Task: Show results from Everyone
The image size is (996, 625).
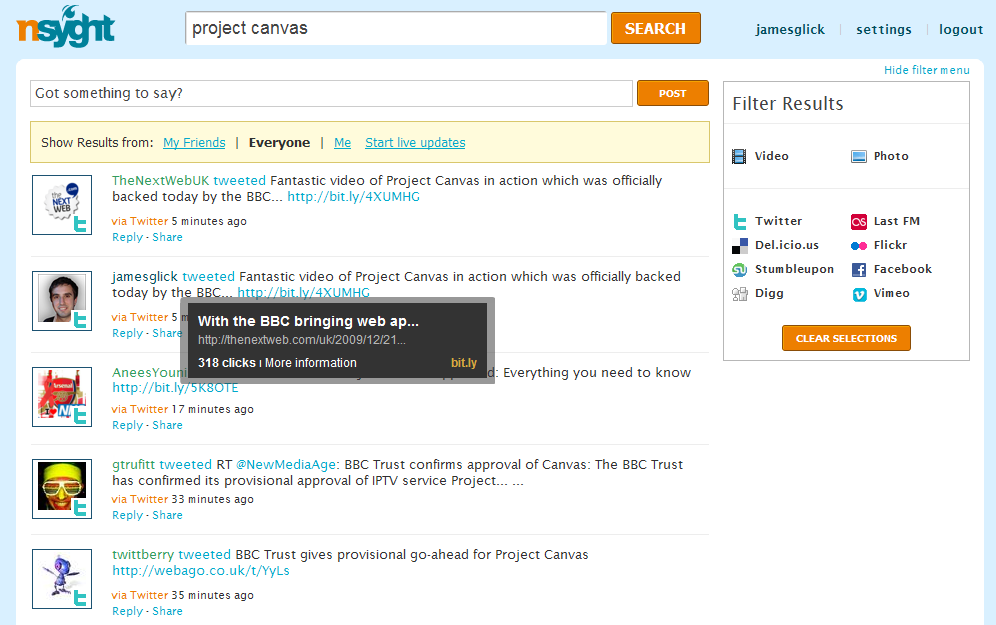Action: pyautogui.click(x=279, y=142)
